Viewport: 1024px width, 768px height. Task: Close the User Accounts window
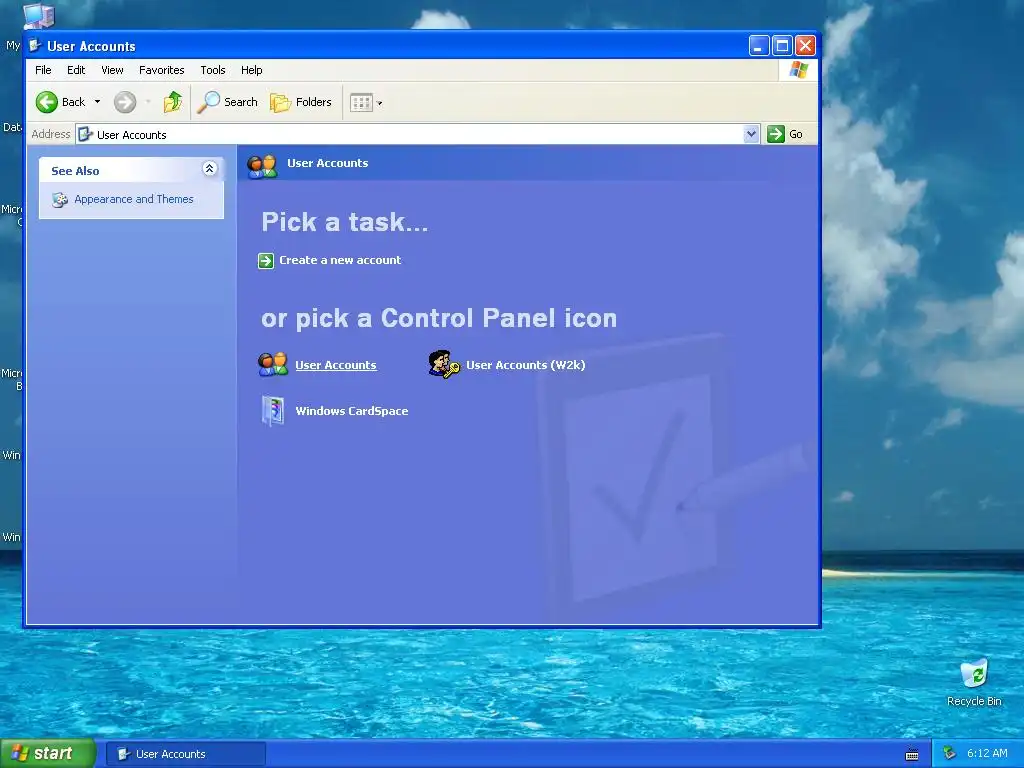[x=805, y=46]
